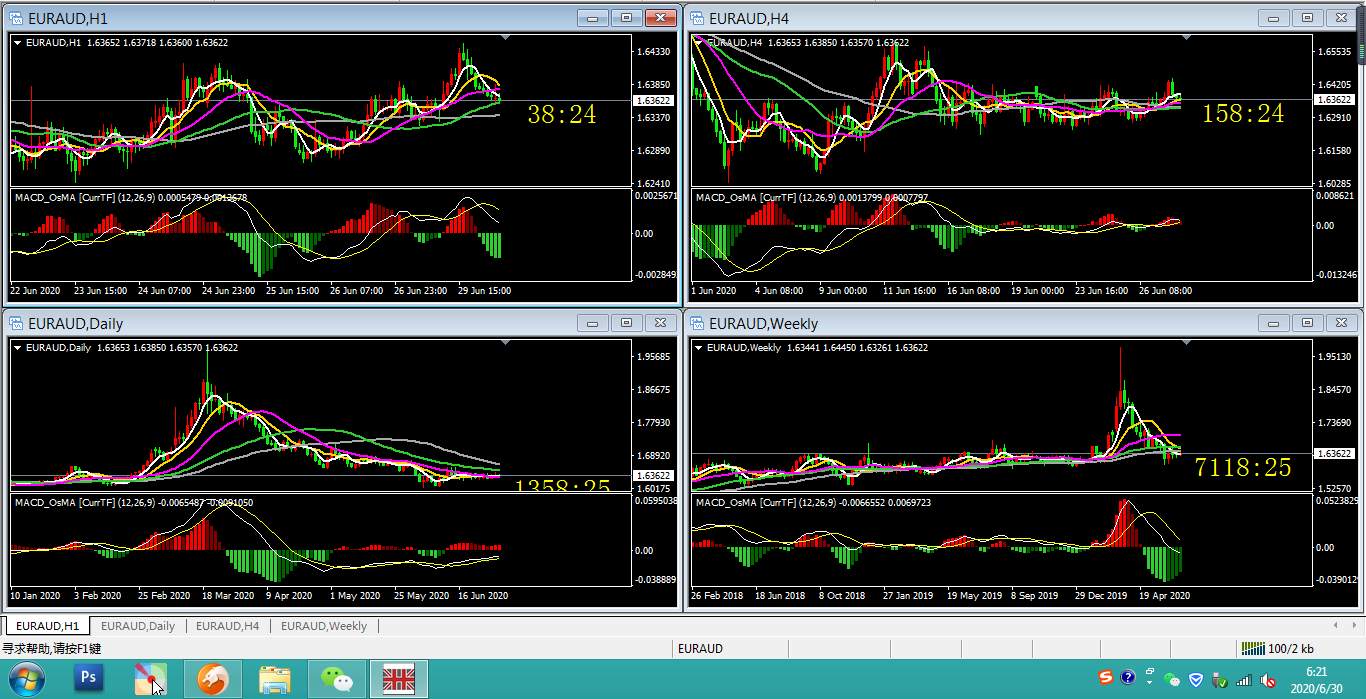Click the safely remove hardware tray icon
Image resolution: width=1366 pixels, height=699 pixels.
pos(1219,680)
